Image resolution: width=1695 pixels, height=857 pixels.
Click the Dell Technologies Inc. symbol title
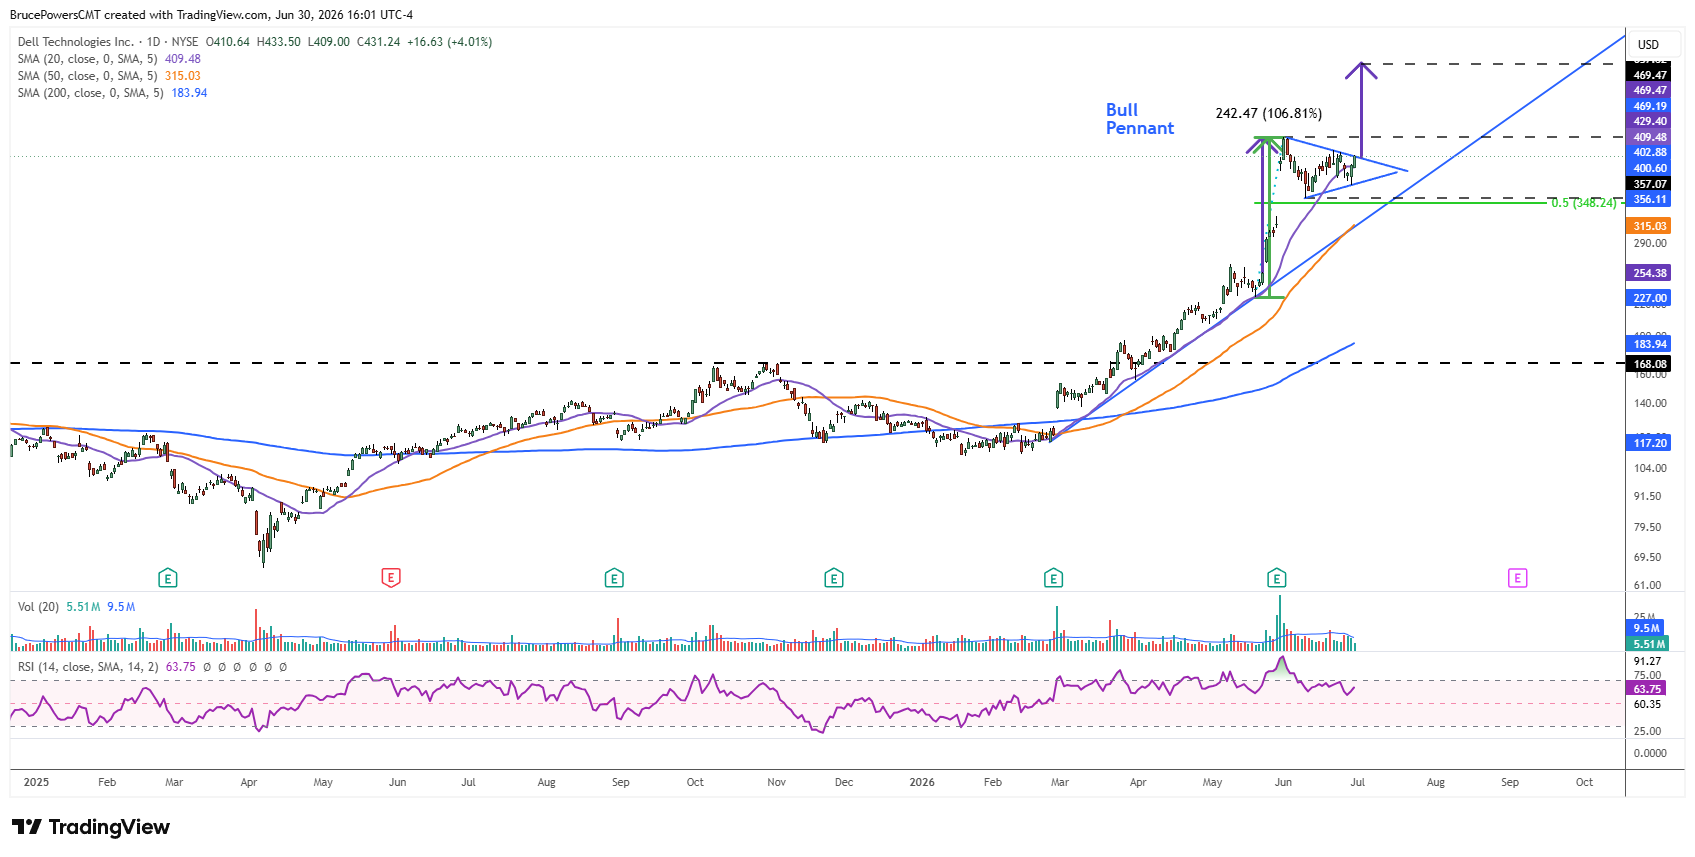point(76,42)
